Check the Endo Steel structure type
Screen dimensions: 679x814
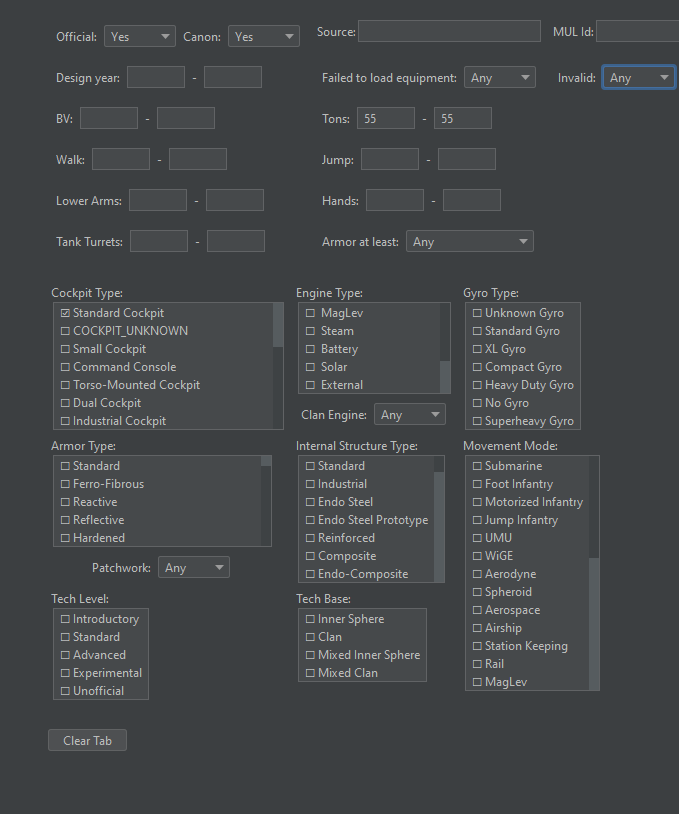coord(310,502)
